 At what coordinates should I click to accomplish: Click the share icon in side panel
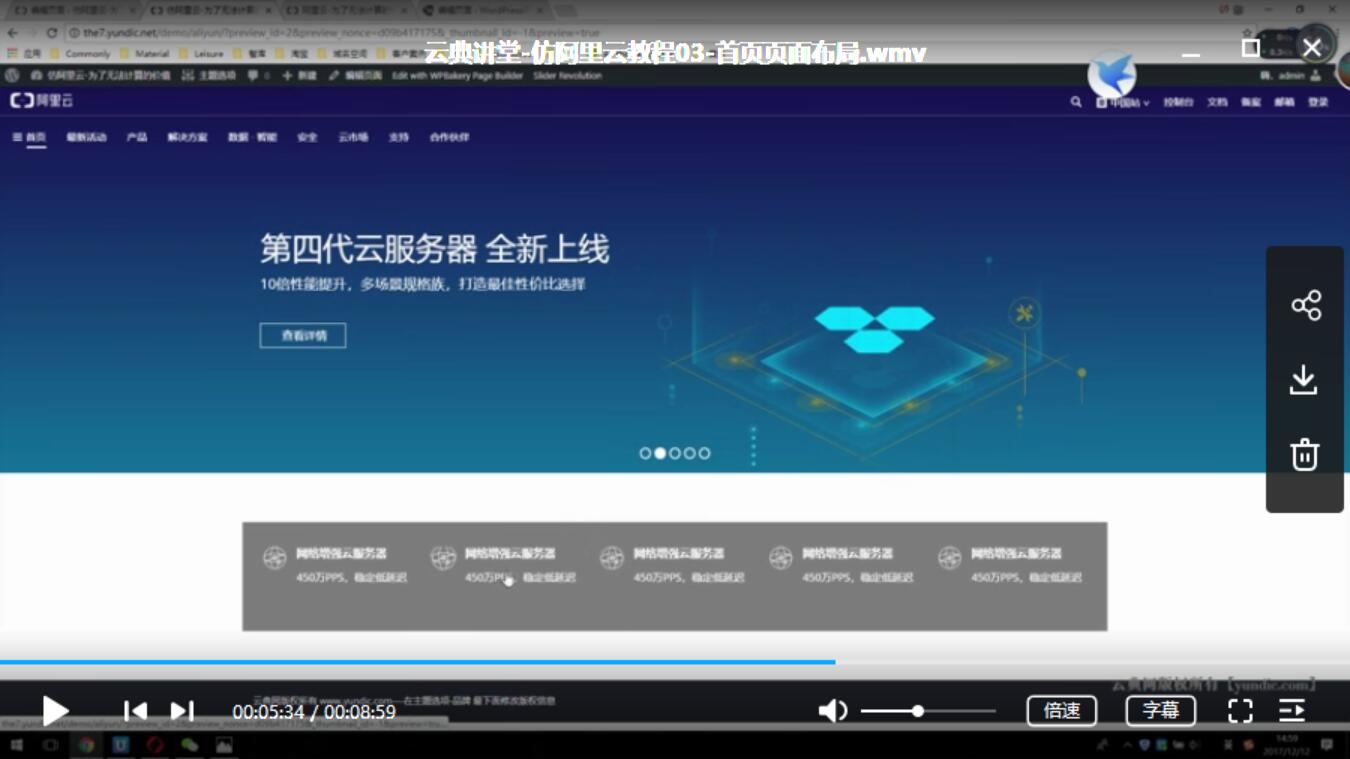coord(1305,305)
